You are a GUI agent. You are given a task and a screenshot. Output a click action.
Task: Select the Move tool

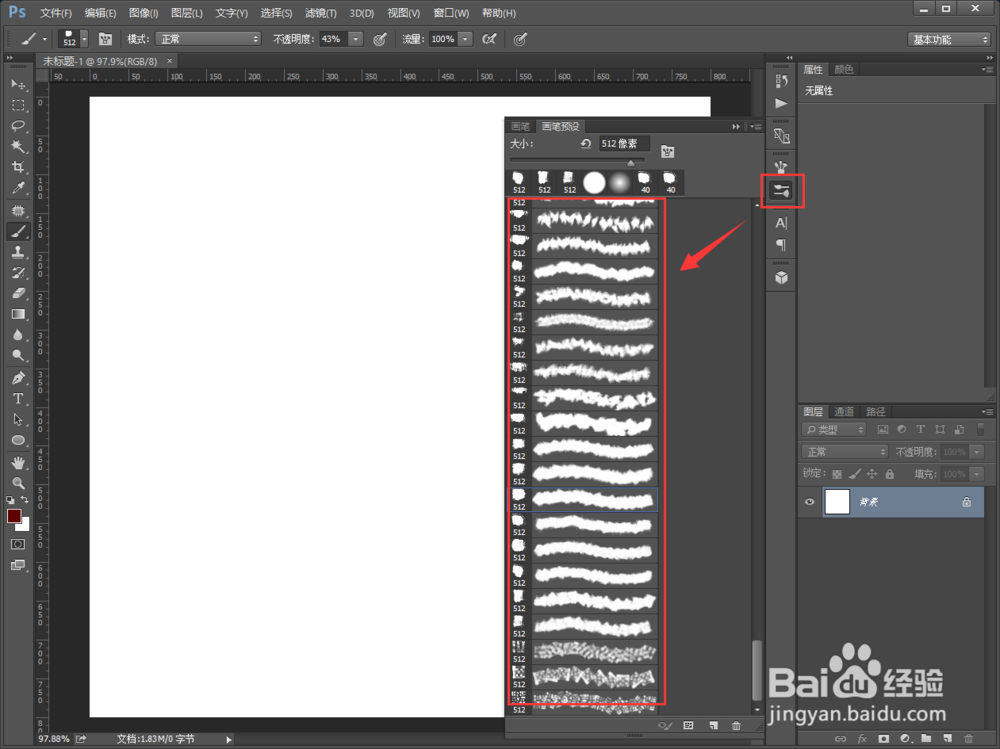click(18, 84)
